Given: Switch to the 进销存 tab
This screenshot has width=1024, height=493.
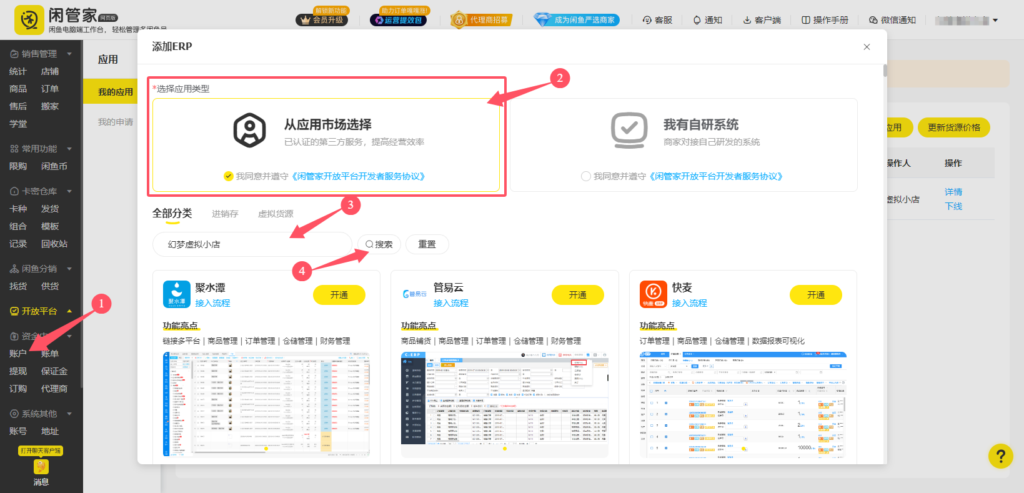Looking at the screenshot, I should [x=225, y=214].
